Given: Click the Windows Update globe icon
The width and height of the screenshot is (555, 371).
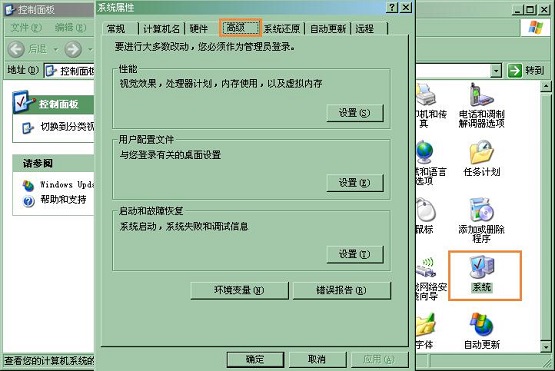Looking at the screenshot, I should click(x=28, y=185).
